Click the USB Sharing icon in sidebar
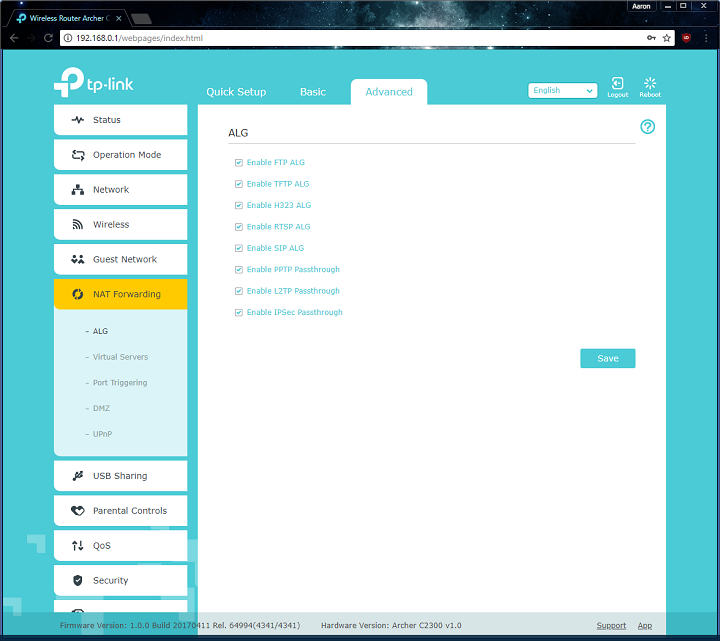The image size is (720, 641). 78,476
